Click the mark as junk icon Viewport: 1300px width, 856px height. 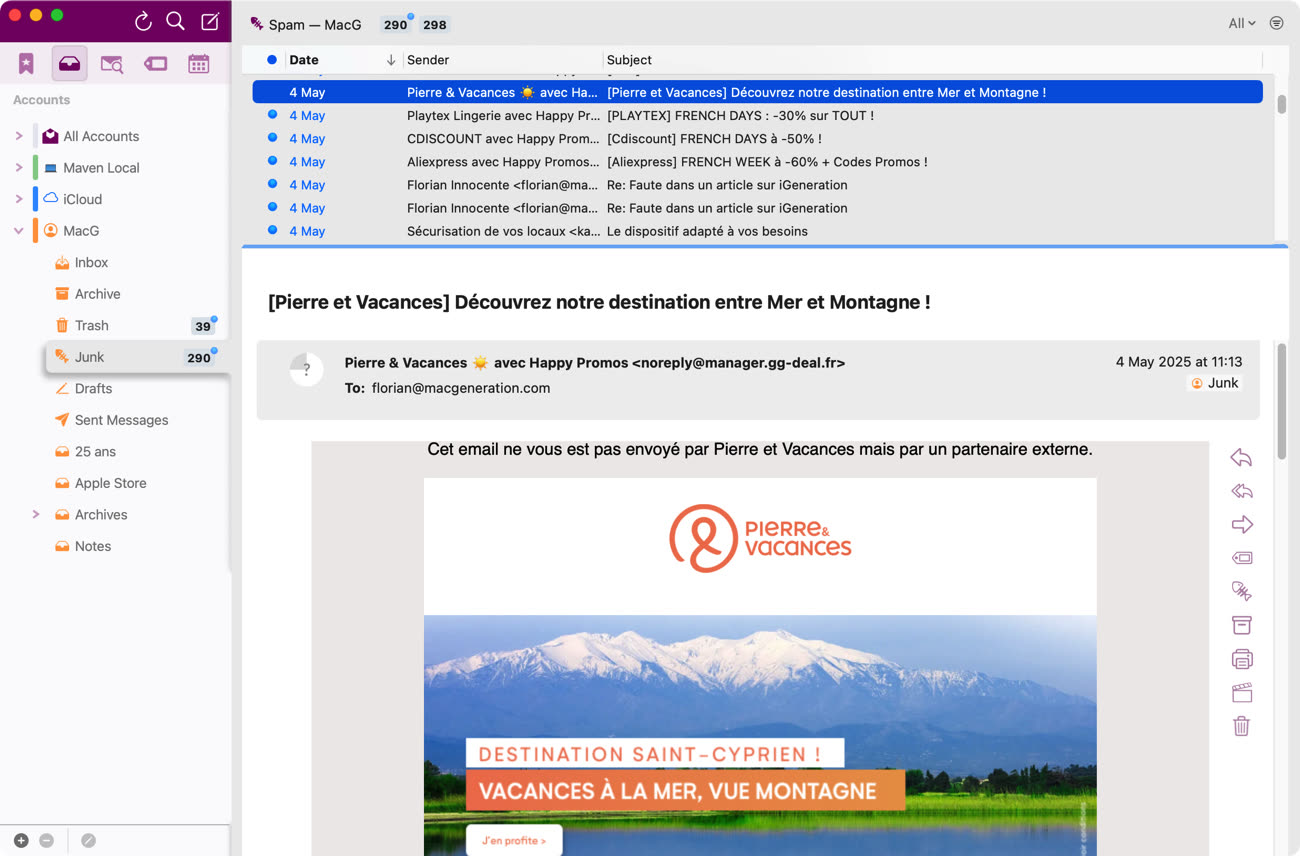(x=1241, y=592)
